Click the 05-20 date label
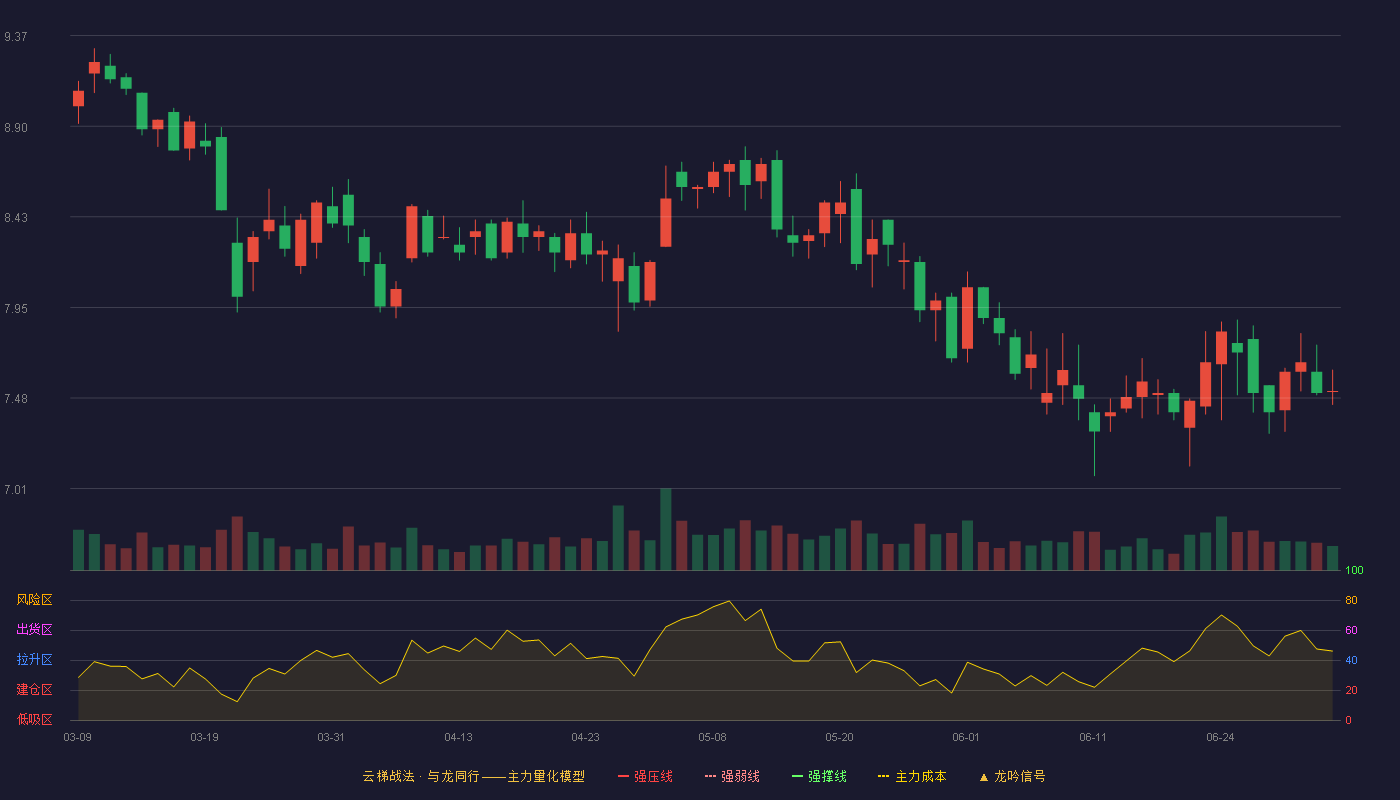 (x=840, y=737)
